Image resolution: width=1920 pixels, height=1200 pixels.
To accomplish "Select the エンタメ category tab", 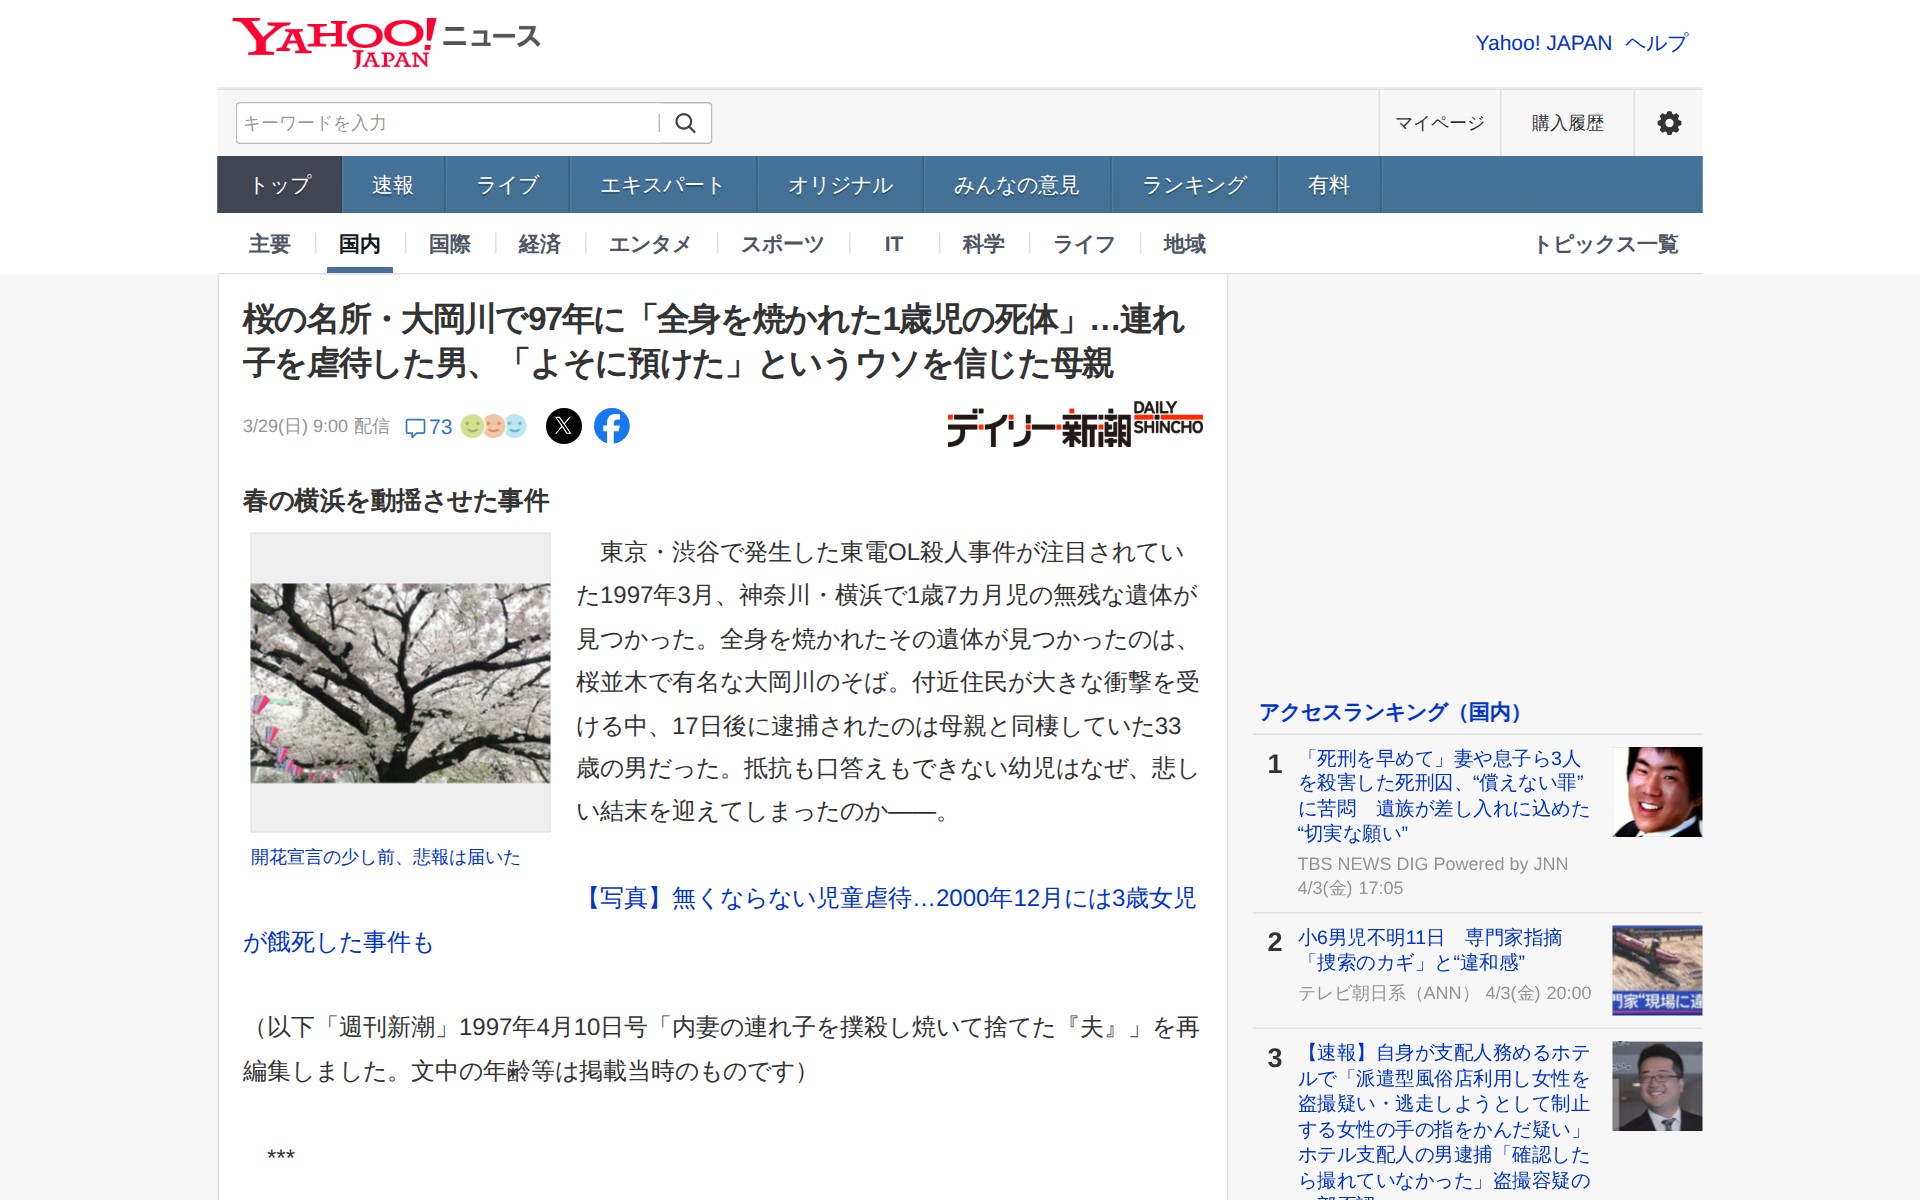I will click(649, 244).
